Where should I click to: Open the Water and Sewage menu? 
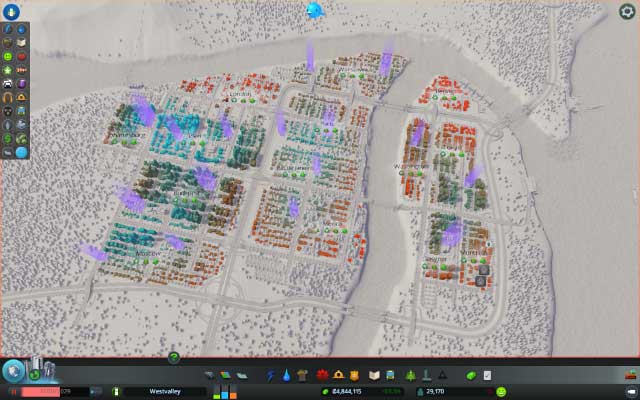click(x=288, y=375)
